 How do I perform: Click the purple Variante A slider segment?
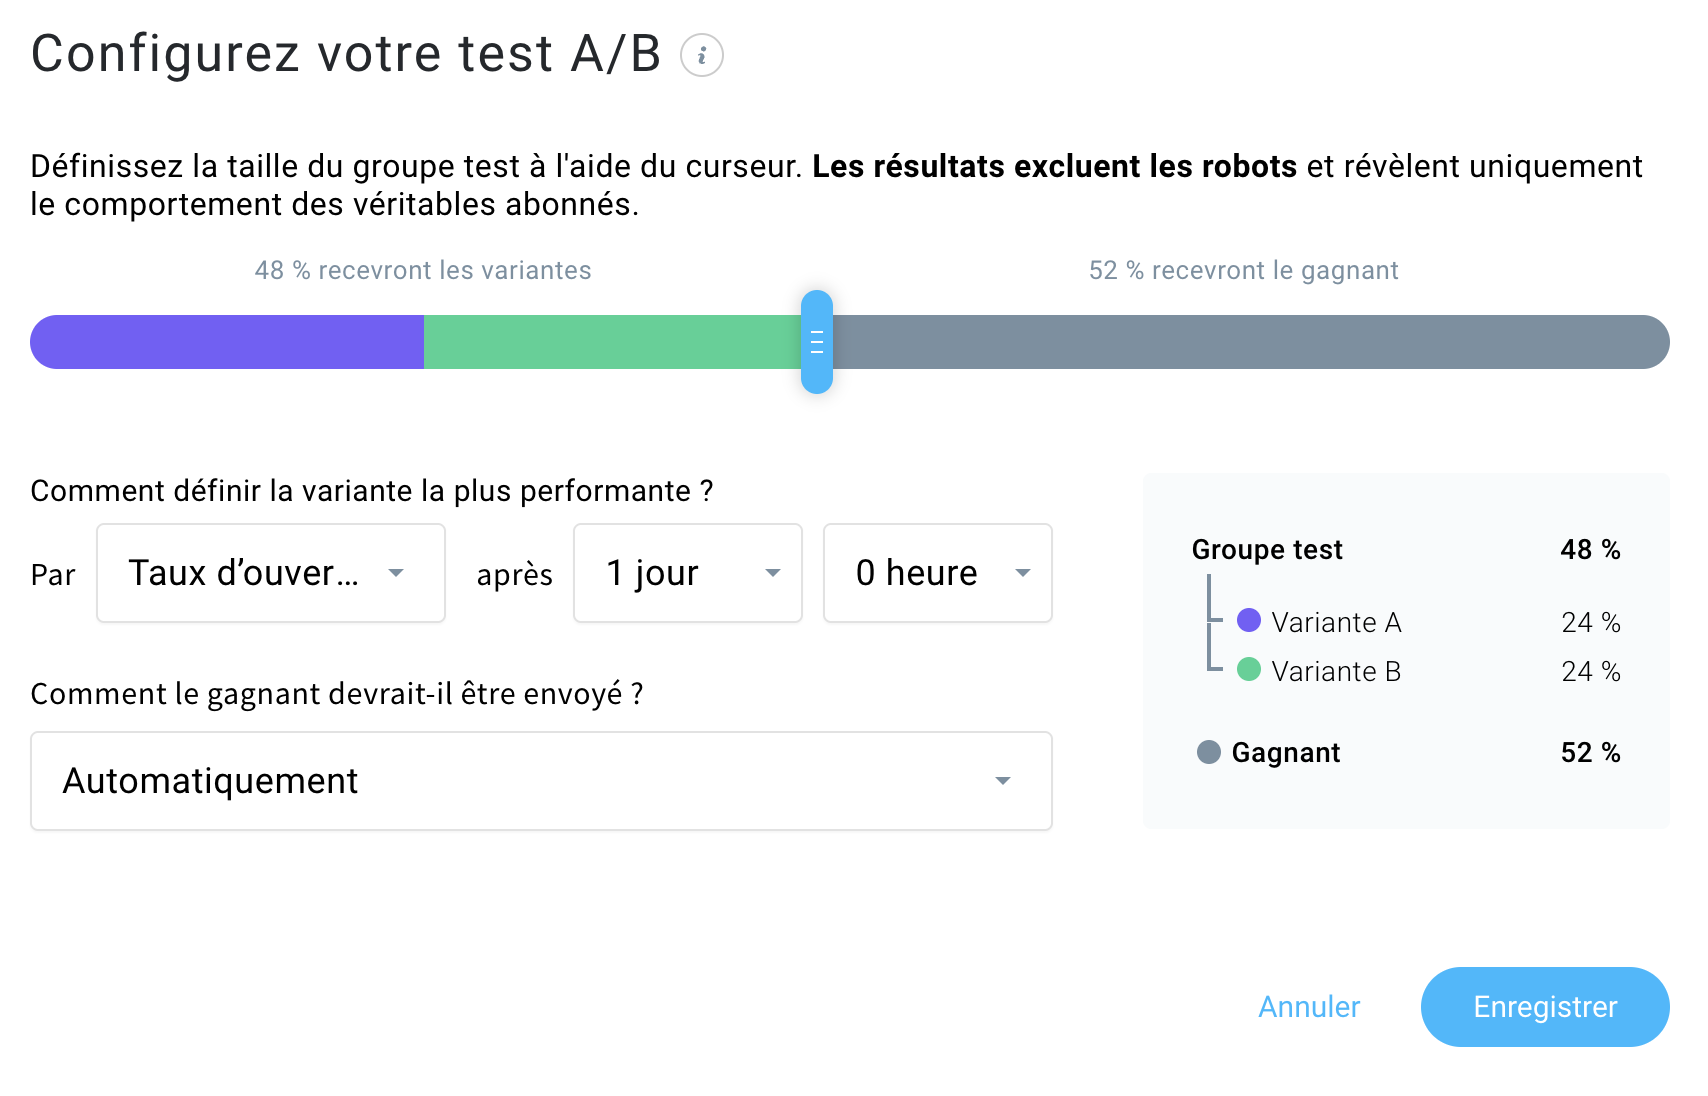pyautogui.click(x=228, y=342)
